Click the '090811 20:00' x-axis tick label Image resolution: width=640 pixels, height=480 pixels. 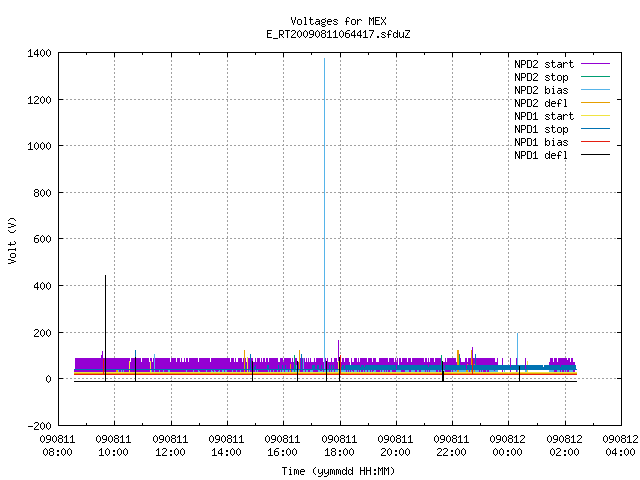pos(396,446)
